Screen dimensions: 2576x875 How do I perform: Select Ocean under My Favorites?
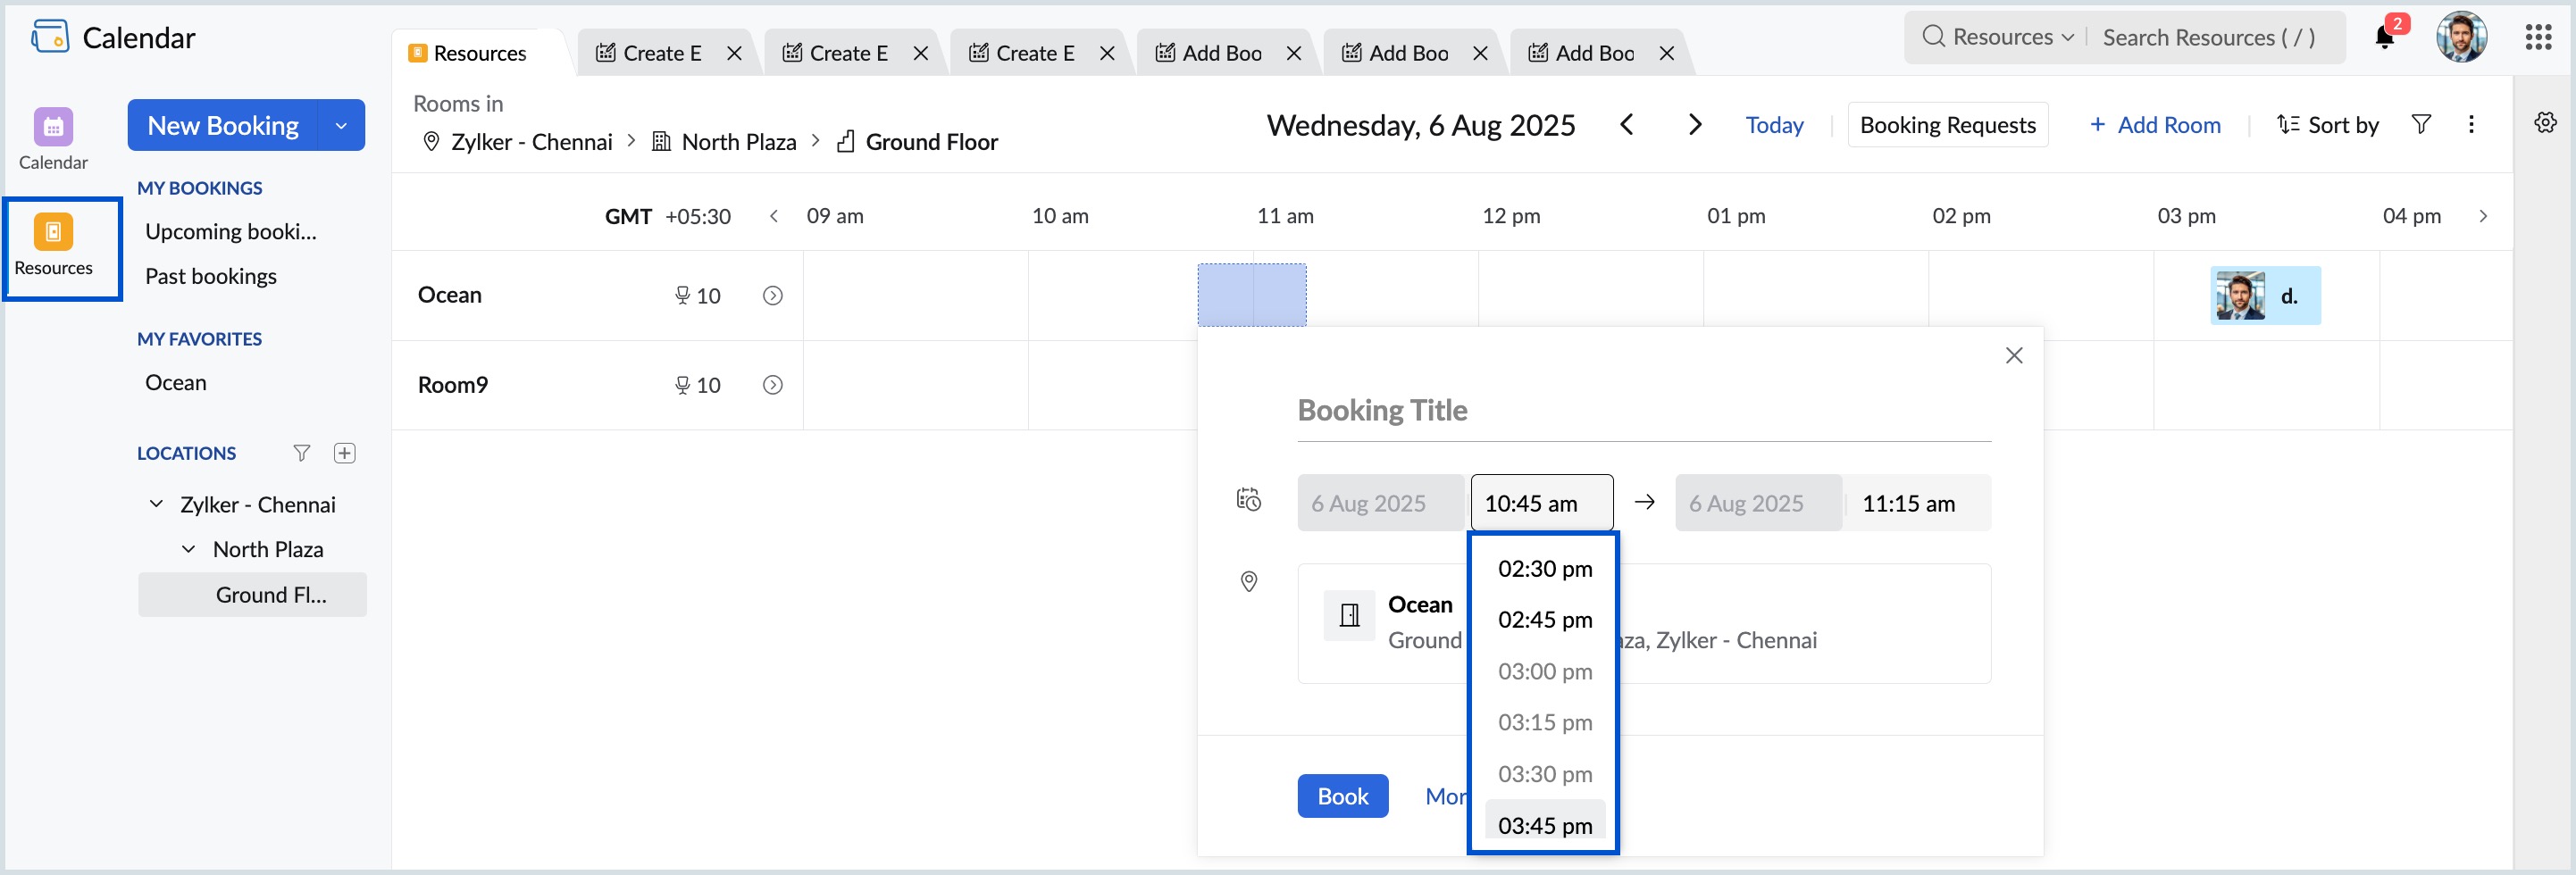[176, 382]
